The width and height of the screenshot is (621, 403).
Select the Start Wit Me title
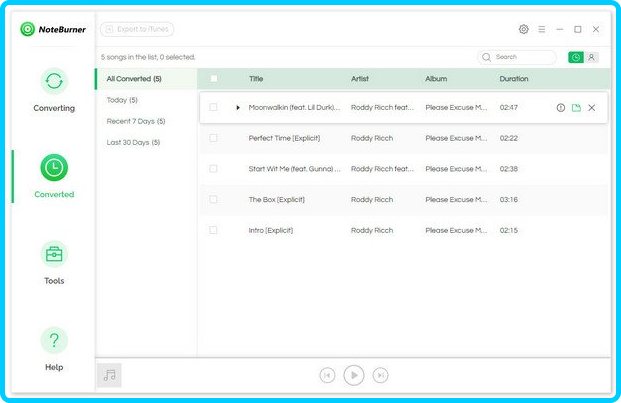pyautogui.click(x=294, y=169)
